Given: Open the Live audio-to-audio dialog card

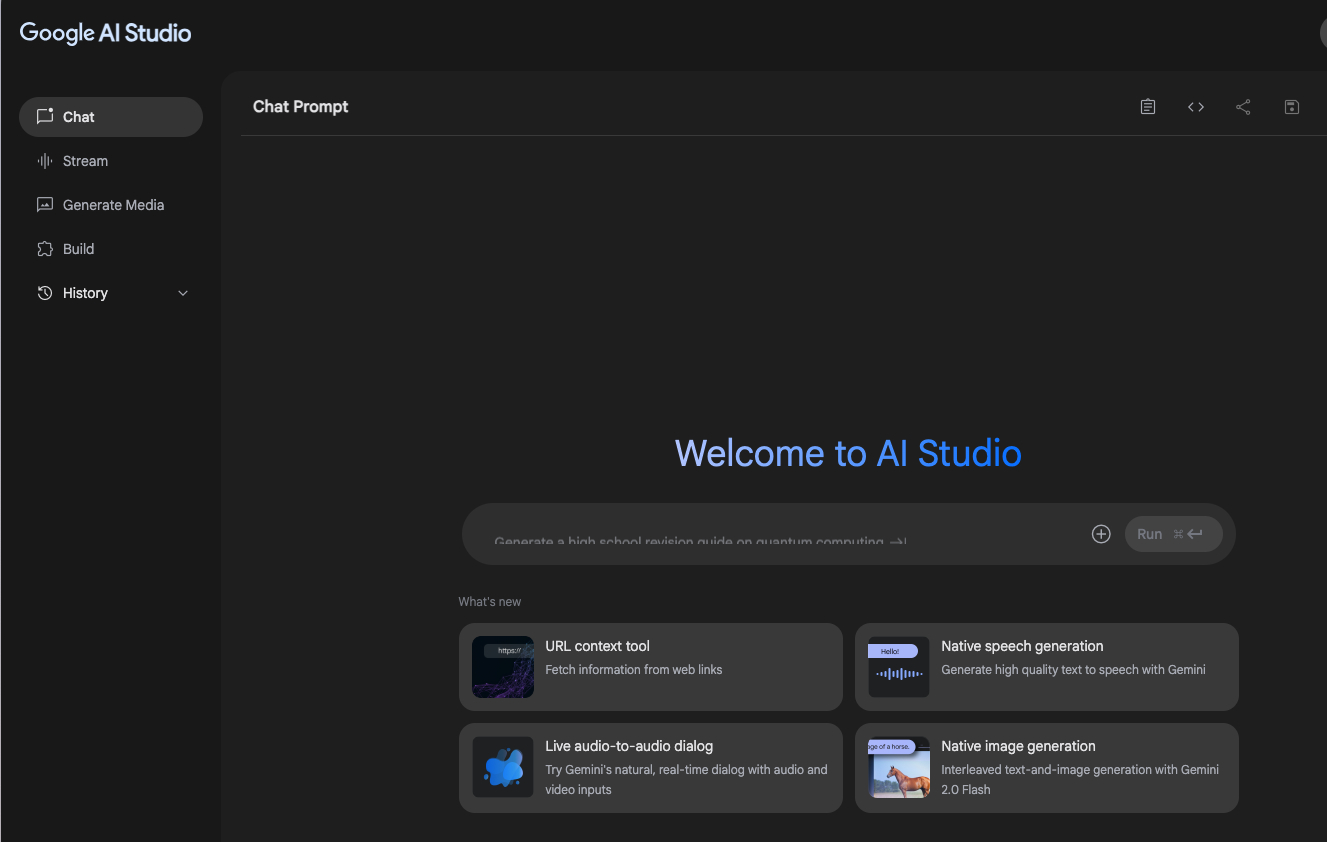Looking at the screenshot, I should tap(651, 768).
